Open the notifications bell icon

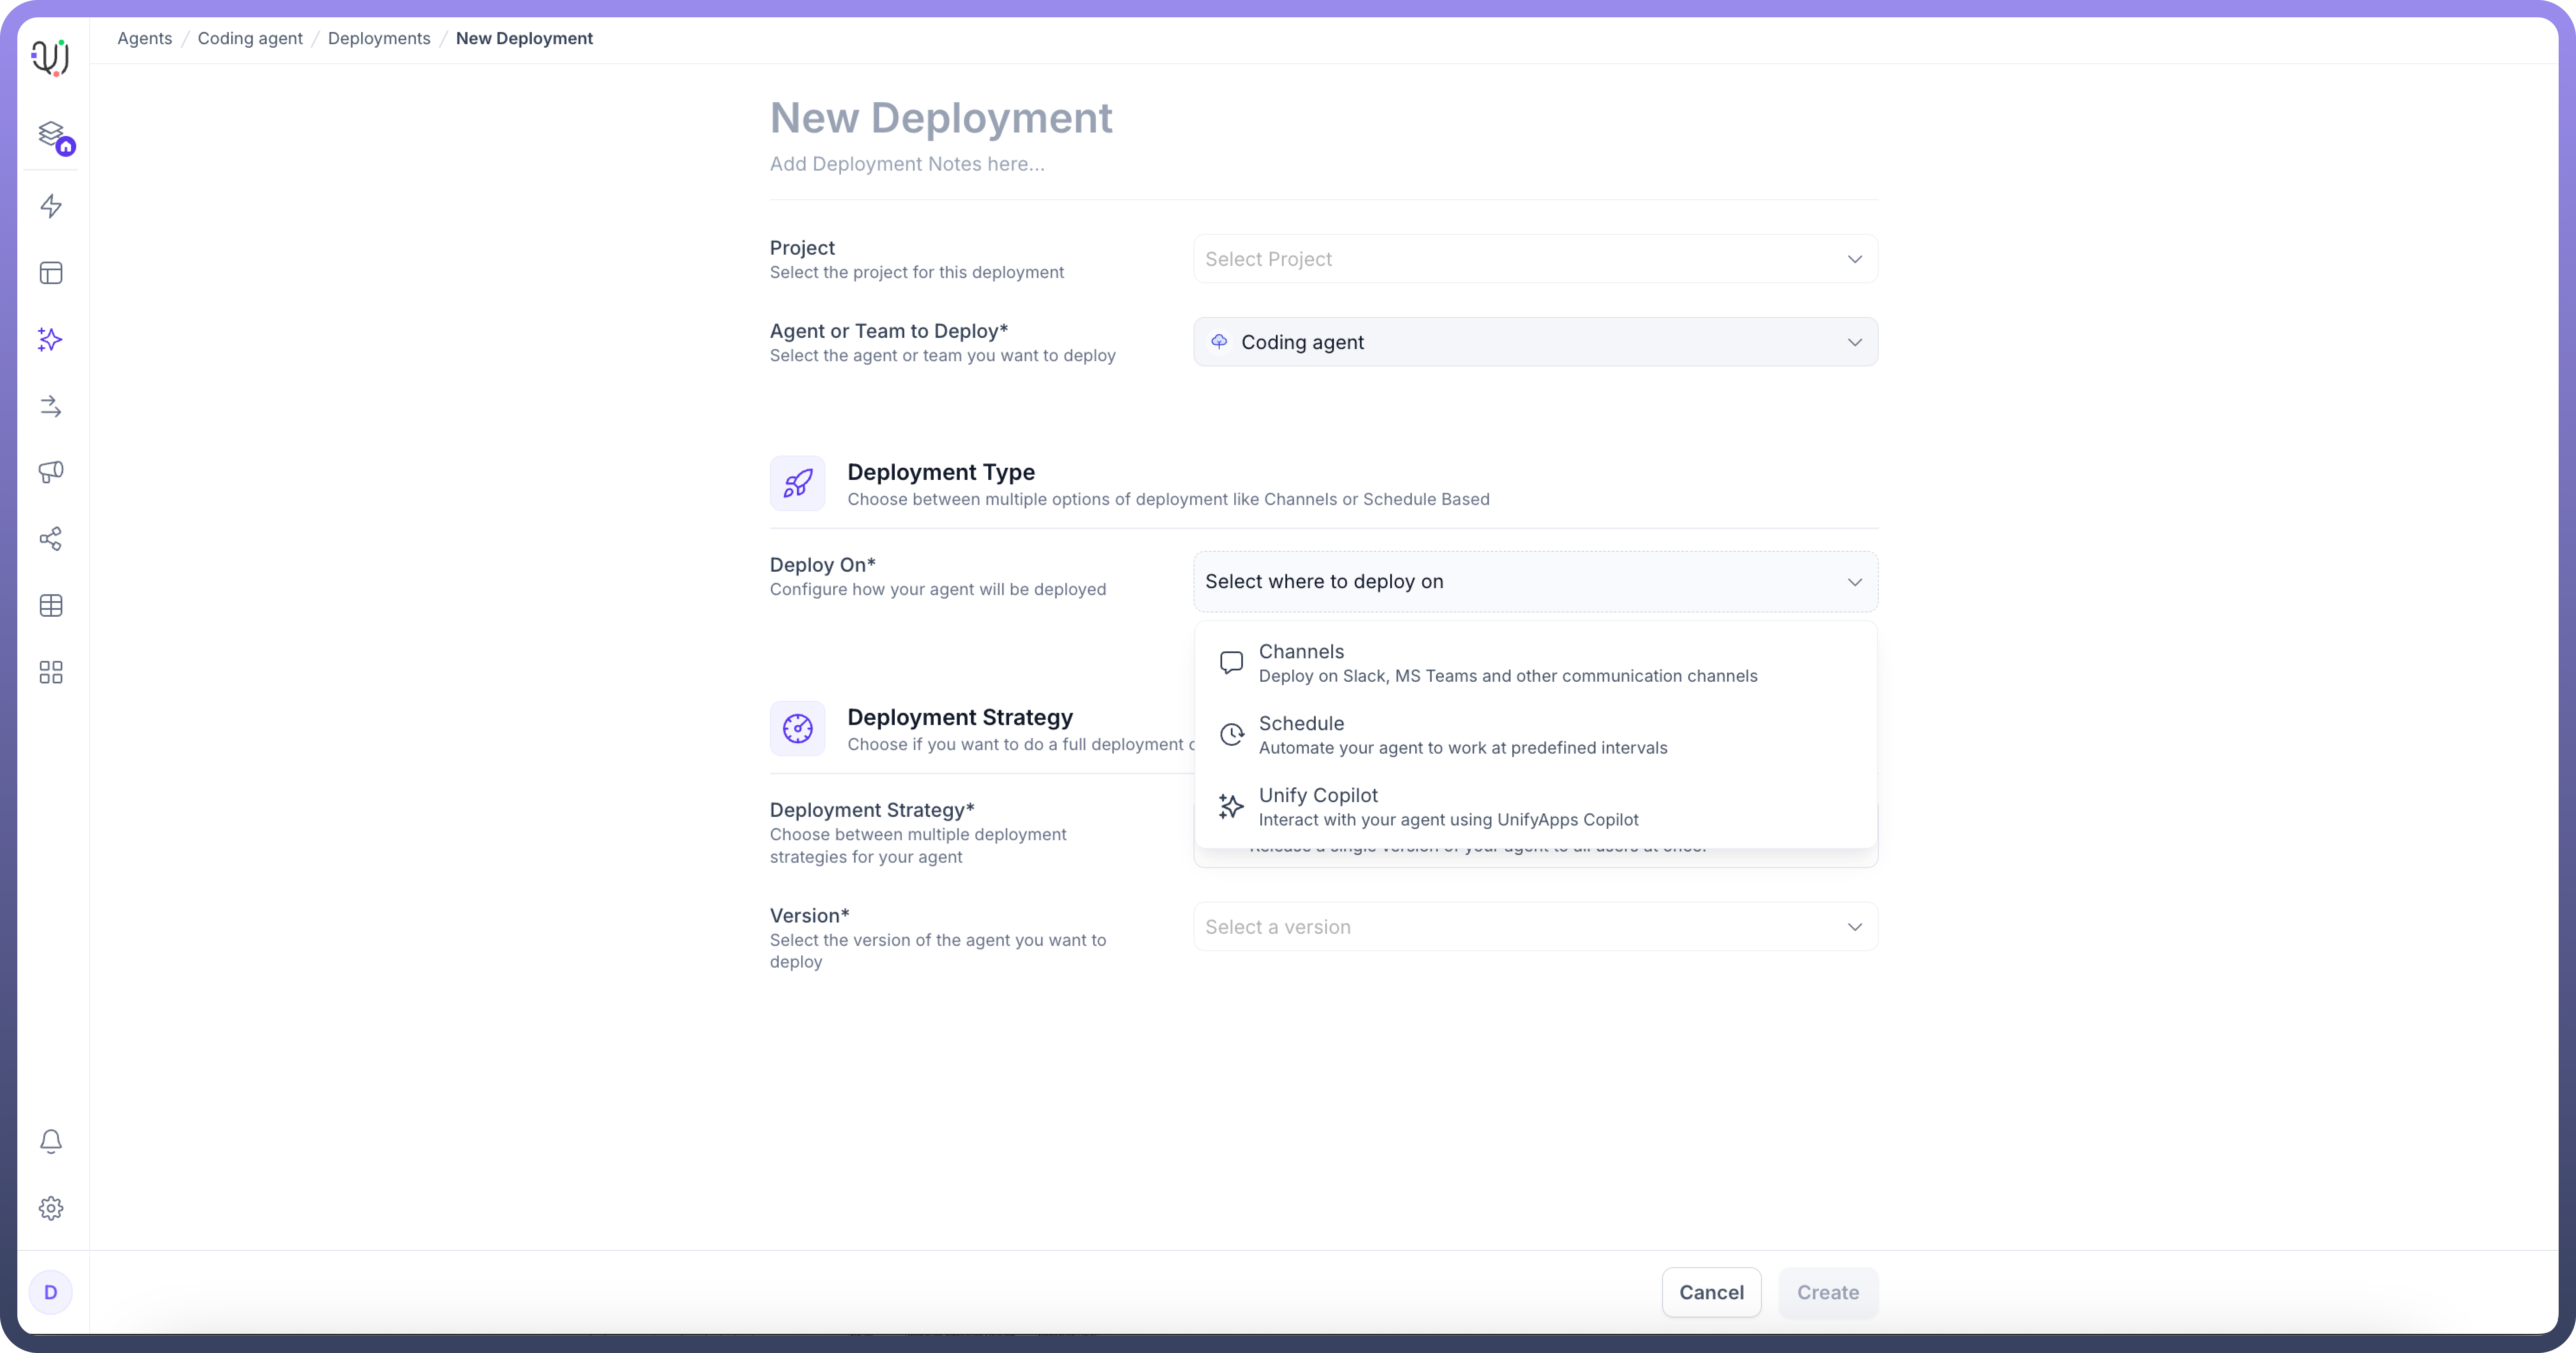(51, 1141)
